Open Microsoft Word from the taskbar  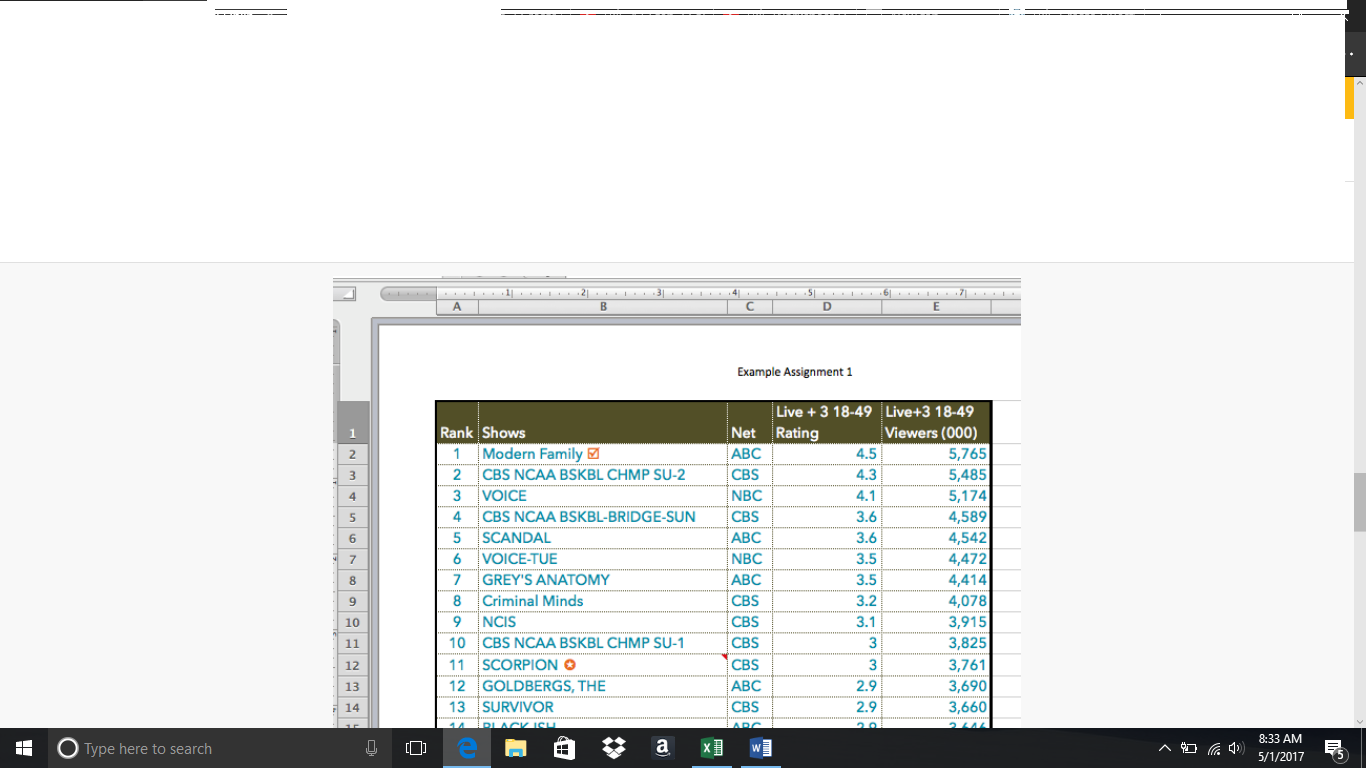[760, 748]
